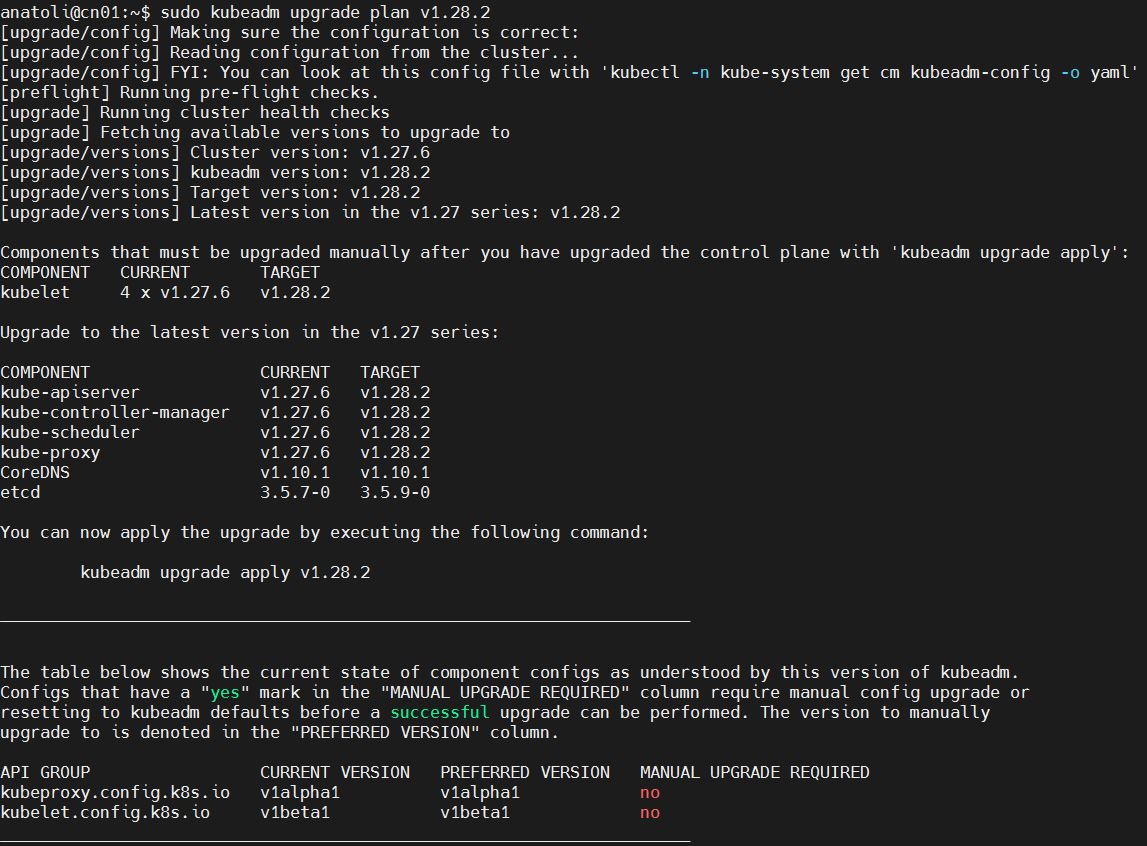The width and height of the screenshot is (1147, 846).
Task: Select the kube-controller-manager entry
Action: tap(114, 412)
